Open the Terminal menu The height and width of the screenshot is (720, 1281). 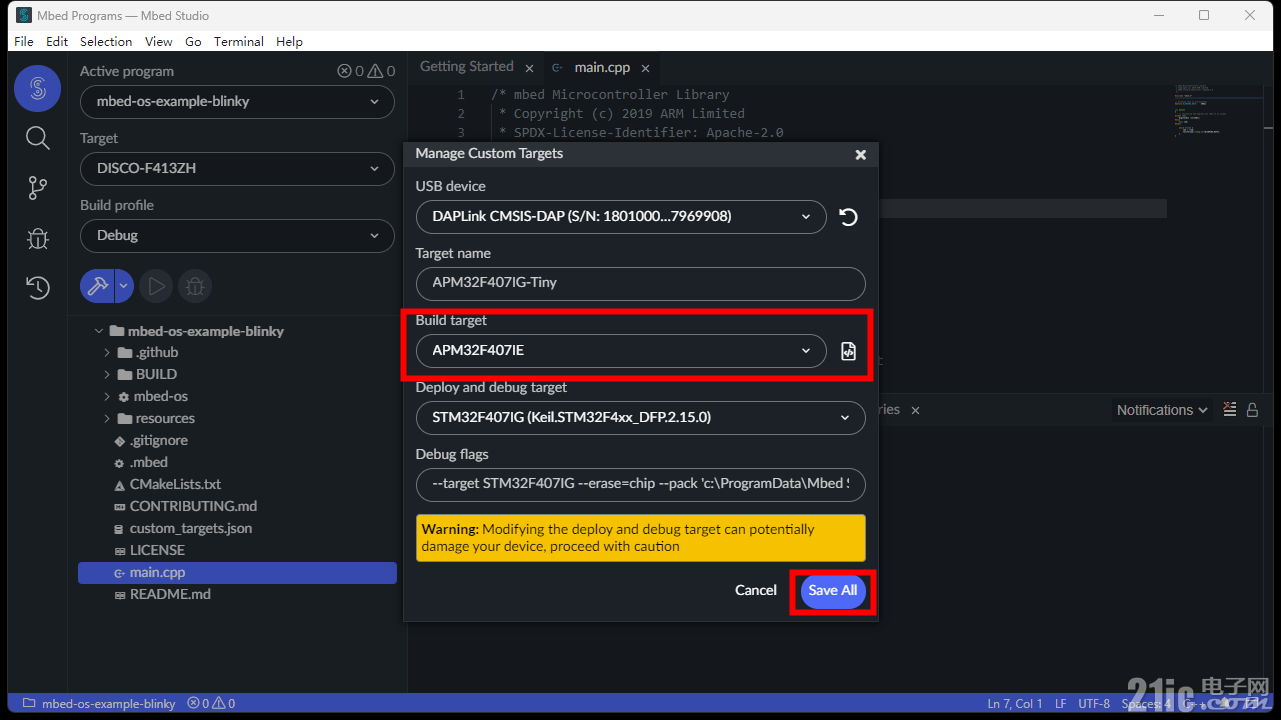pyautogui.click(x=239, y=41)
